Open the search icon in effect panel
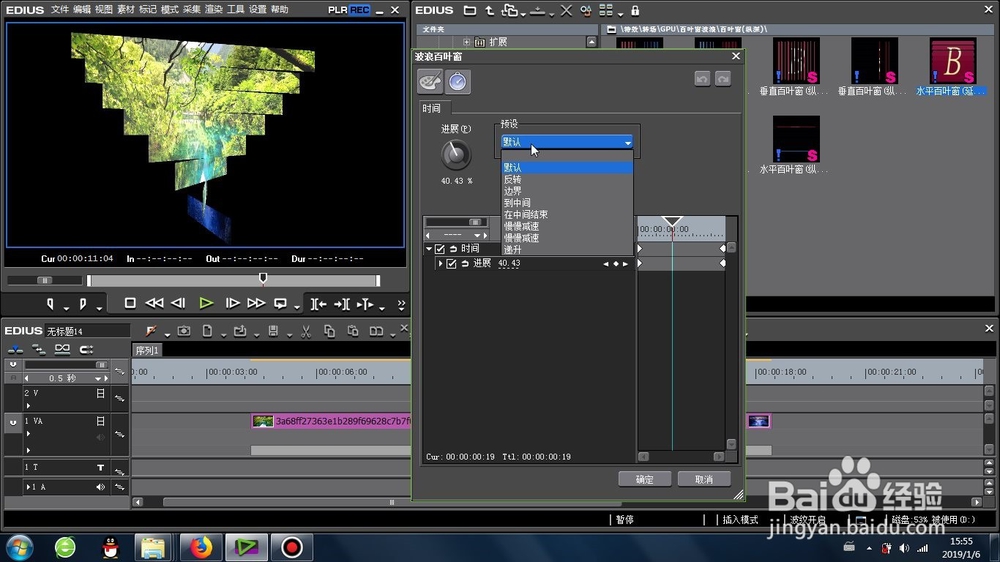 pyautogui.click(x=585, y=10)
